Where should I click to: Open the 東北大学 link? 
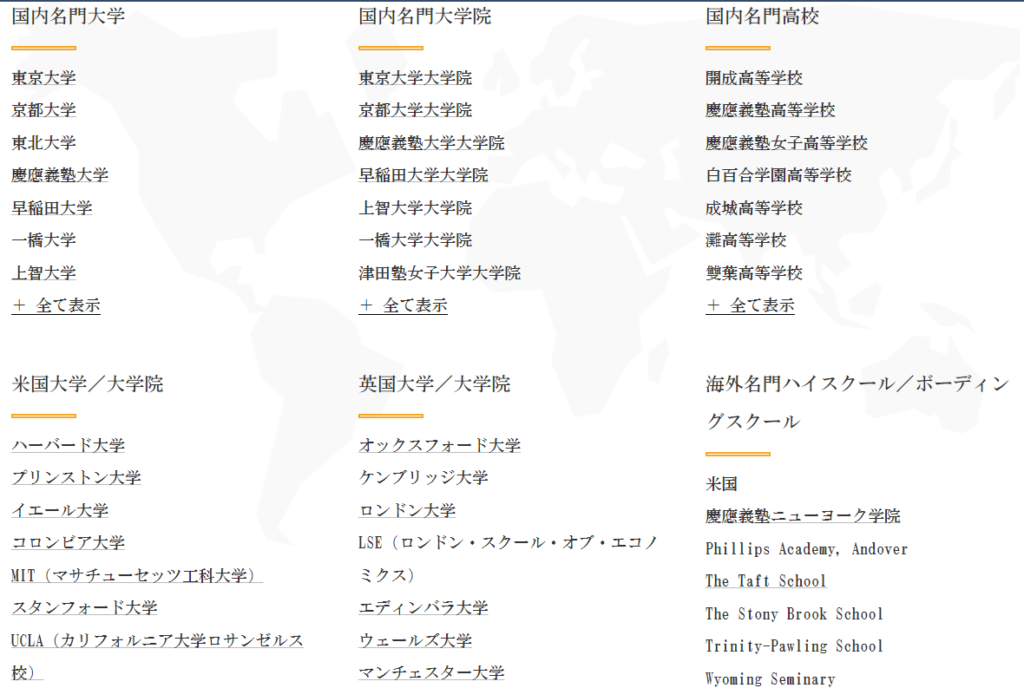click(44, 142)
